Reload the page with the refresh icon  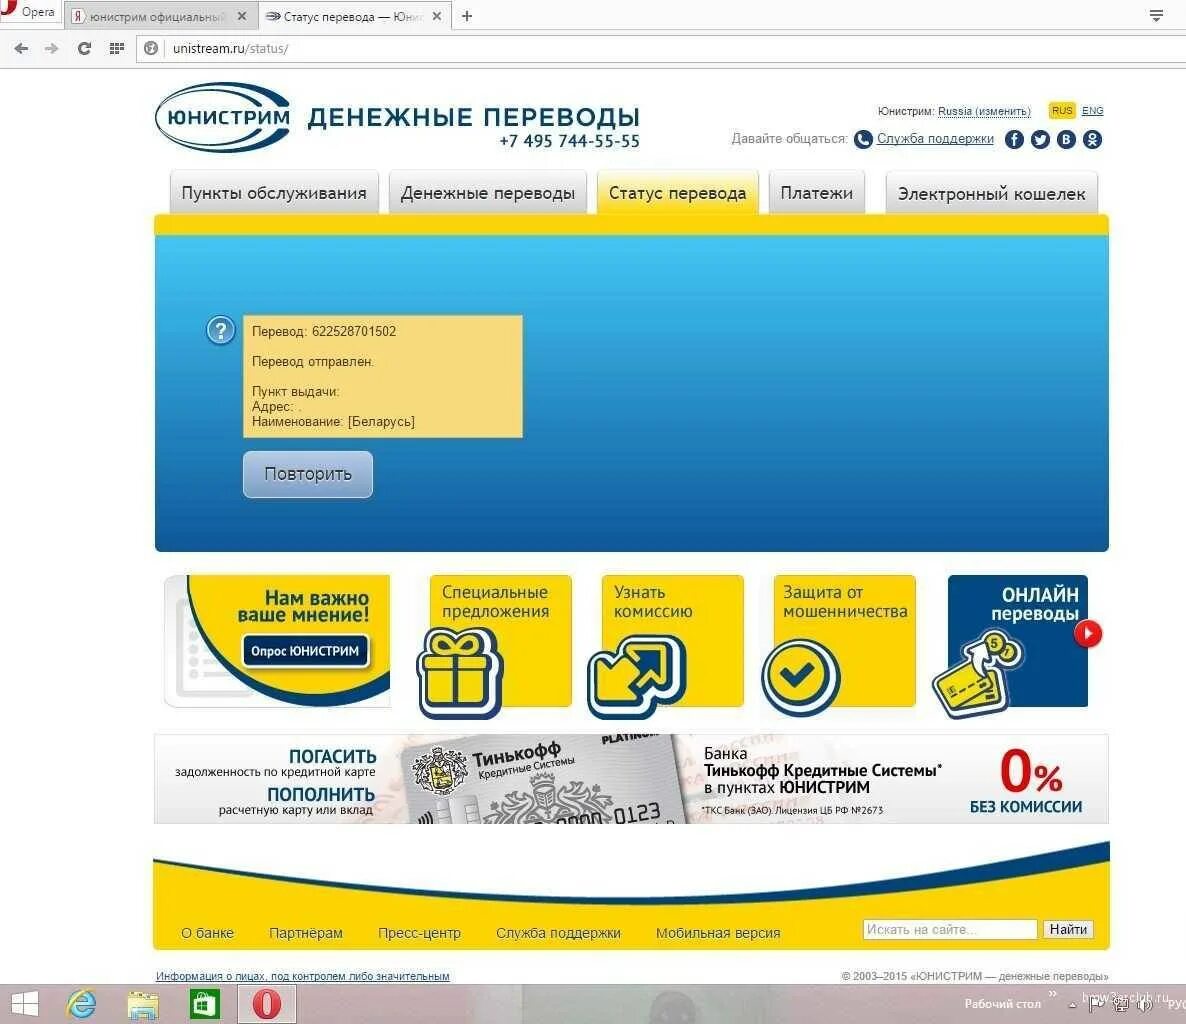click(x=84, y=48)
